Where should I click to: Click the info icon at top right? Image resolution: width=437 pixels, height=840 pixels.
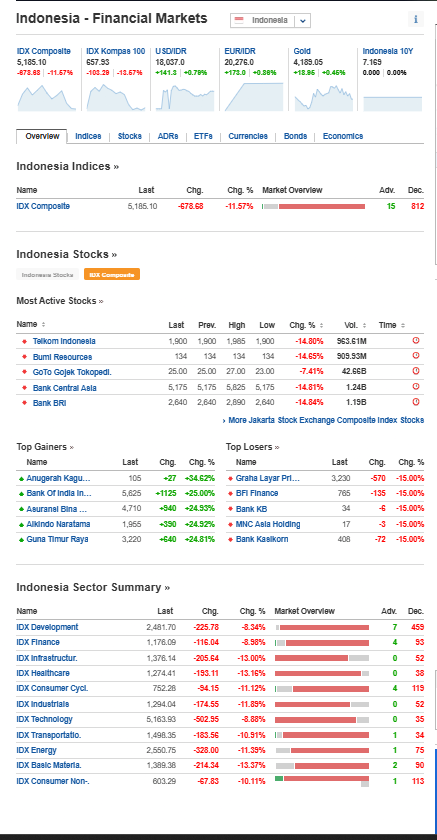pos(416,19)
